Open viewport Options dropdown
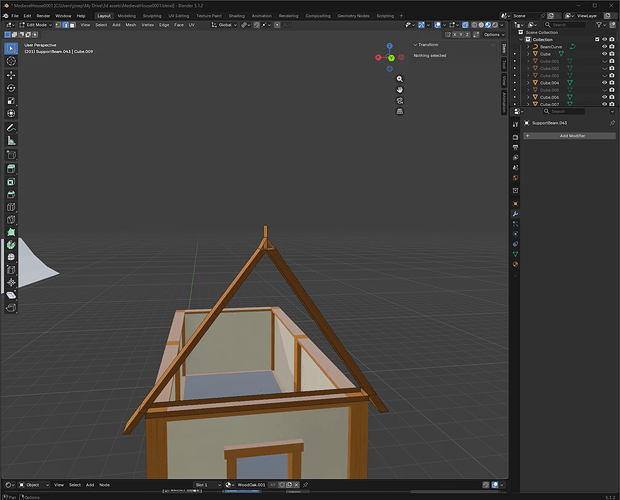This screenshot has height=500, width=620. (x=494, y=35)
